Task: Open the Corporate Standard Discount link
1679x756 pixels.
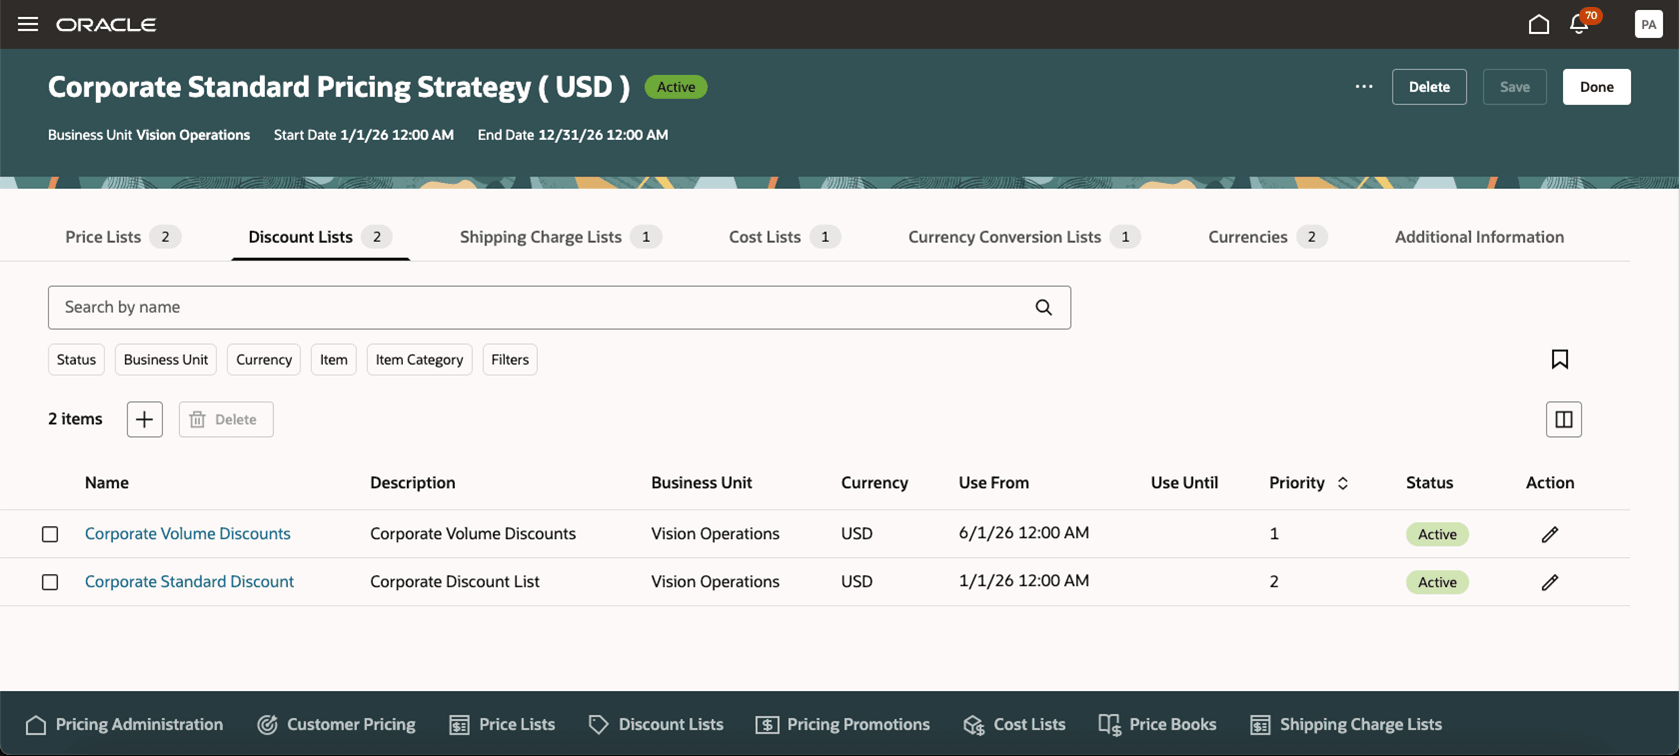Action: tap(189, 581)
